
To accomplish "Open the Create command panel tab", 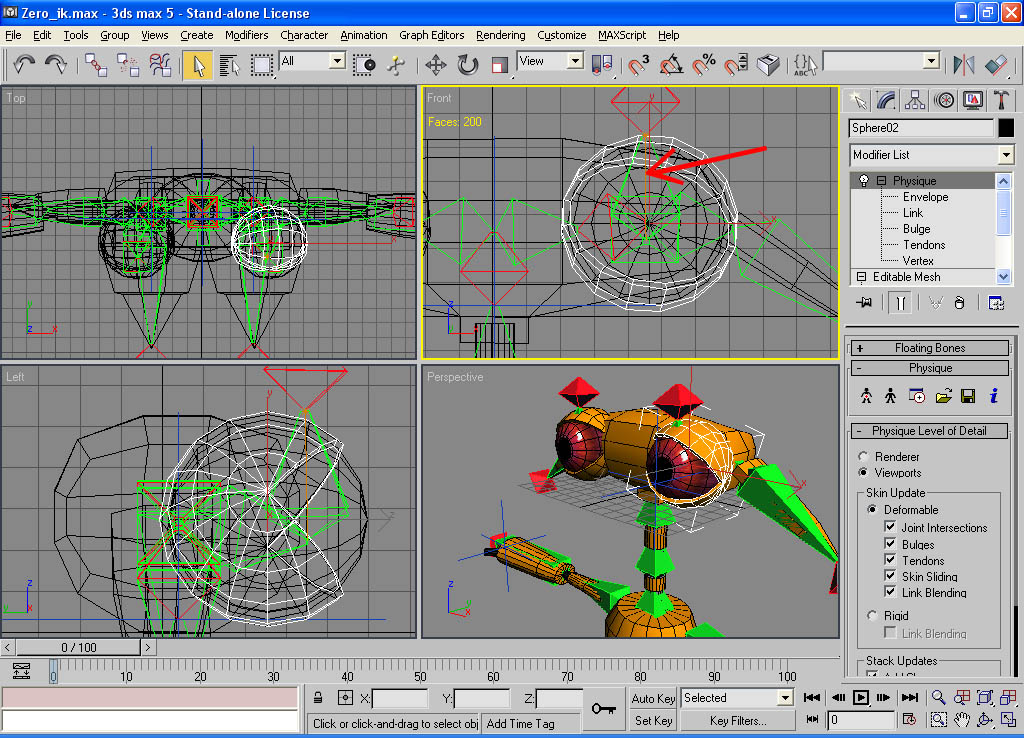I will pos(858,100).
